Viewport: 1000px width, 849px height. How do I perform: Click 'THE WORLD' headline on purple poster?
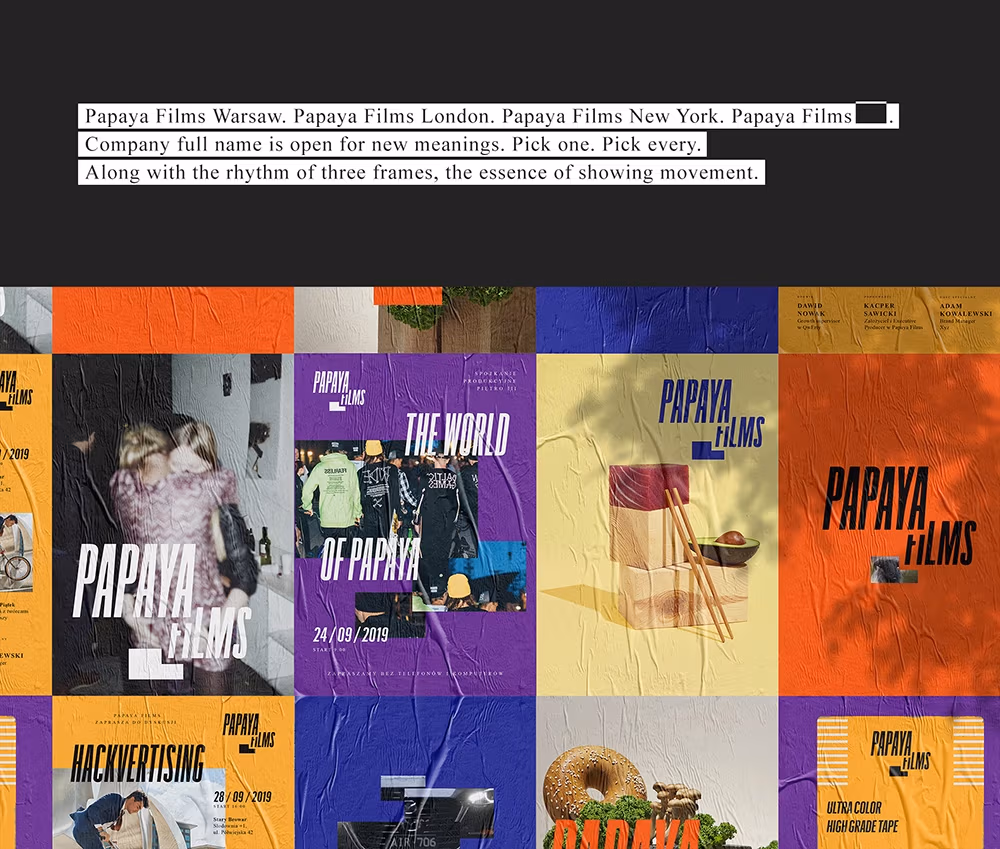457,434
